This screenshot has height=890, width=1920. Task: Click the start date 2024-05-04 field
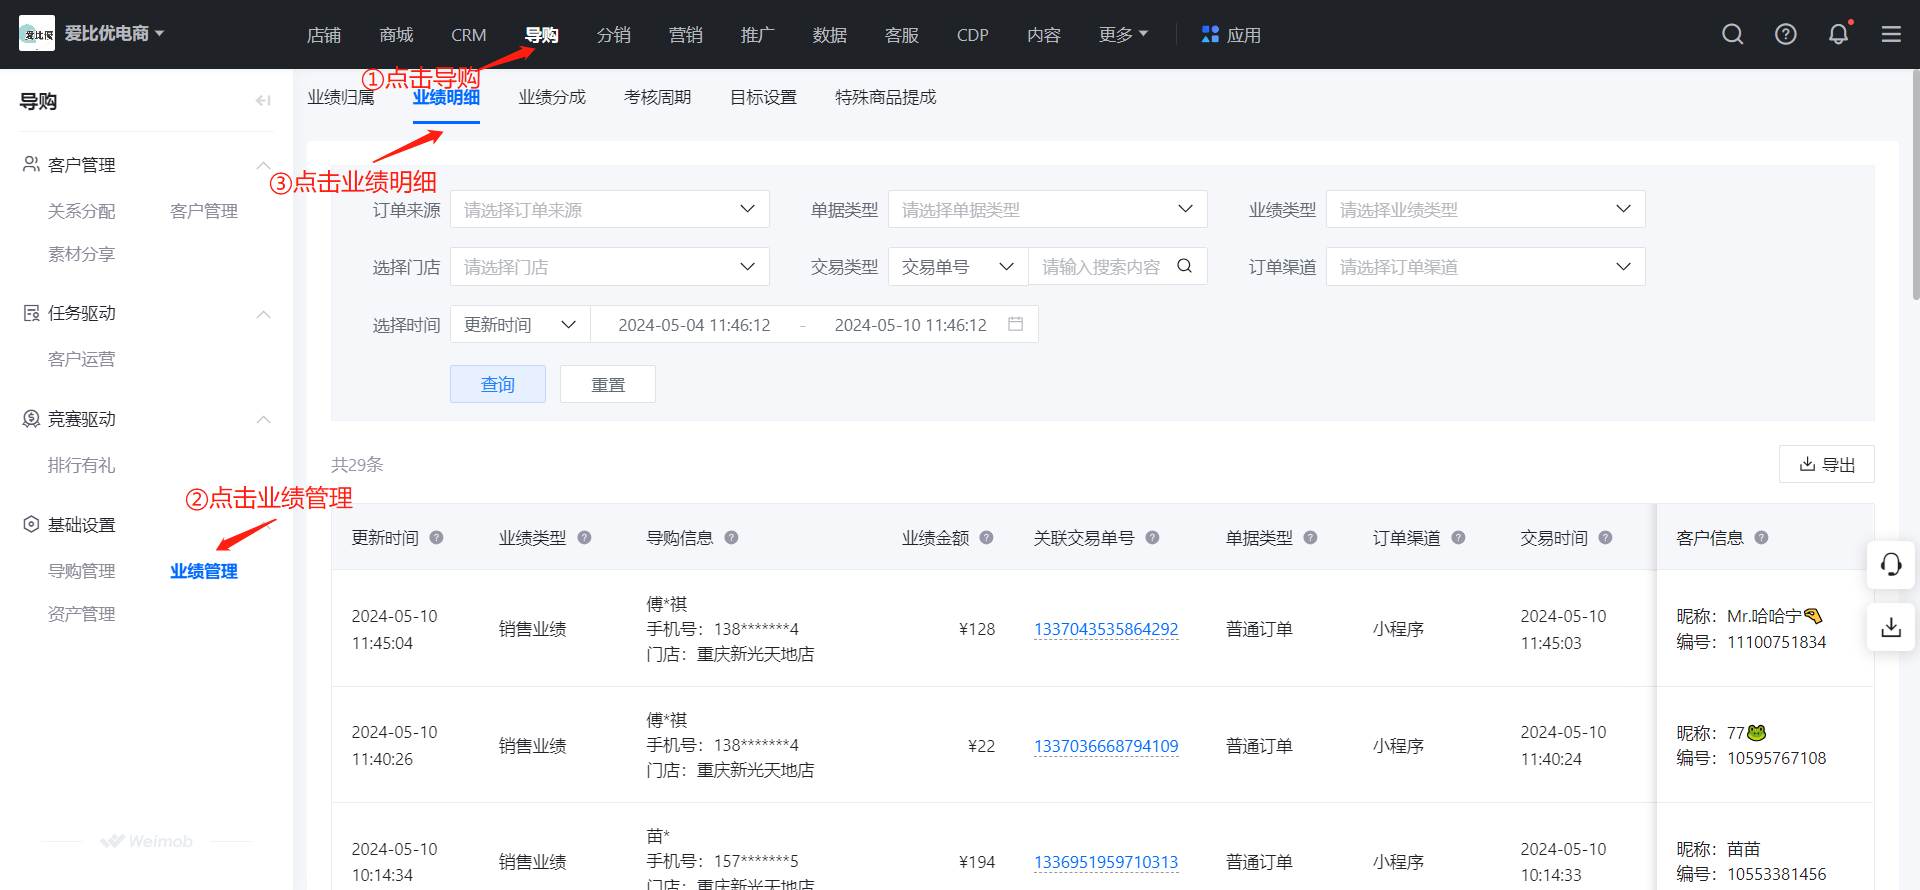[694, 325]
